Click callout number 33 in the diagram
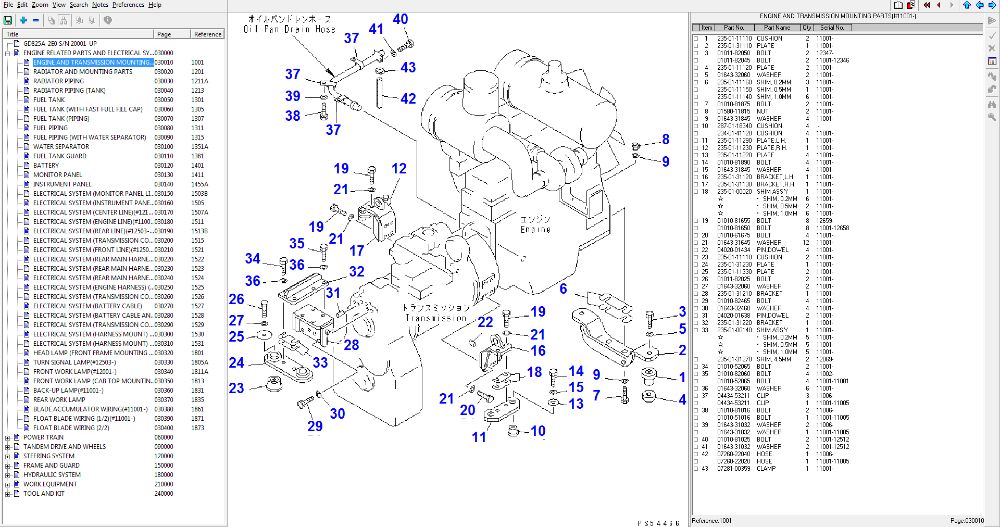The height and width of the screenshot is (527, 1000). tap(320, 362)
